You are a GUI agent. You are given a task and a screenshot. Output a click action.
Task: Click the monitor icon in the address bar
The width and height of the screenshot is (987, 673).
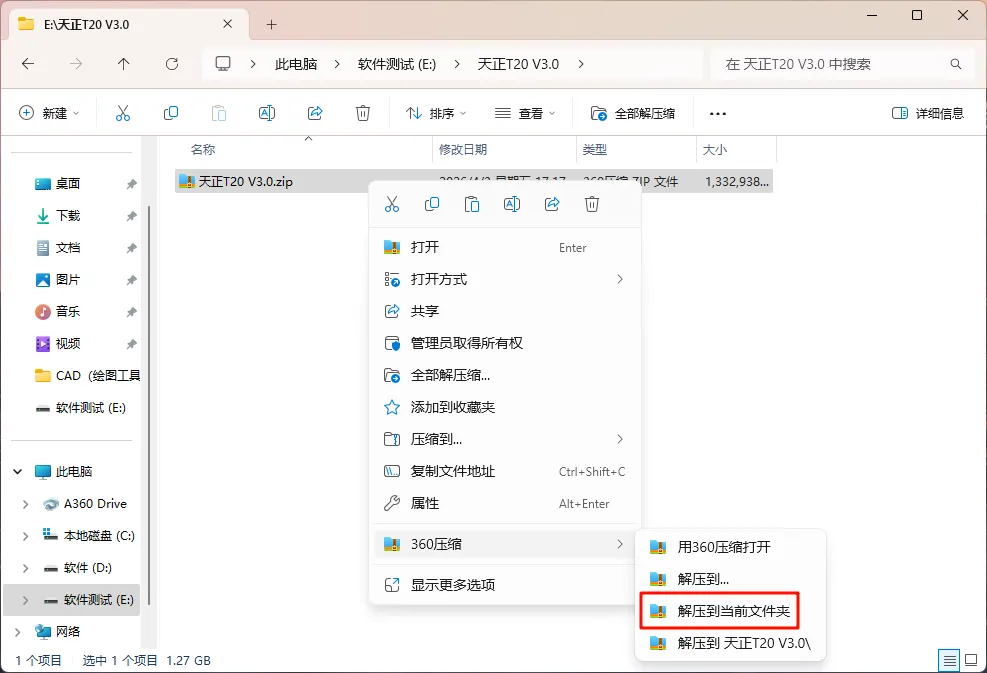pyautogui.click(x=223, y=64)
